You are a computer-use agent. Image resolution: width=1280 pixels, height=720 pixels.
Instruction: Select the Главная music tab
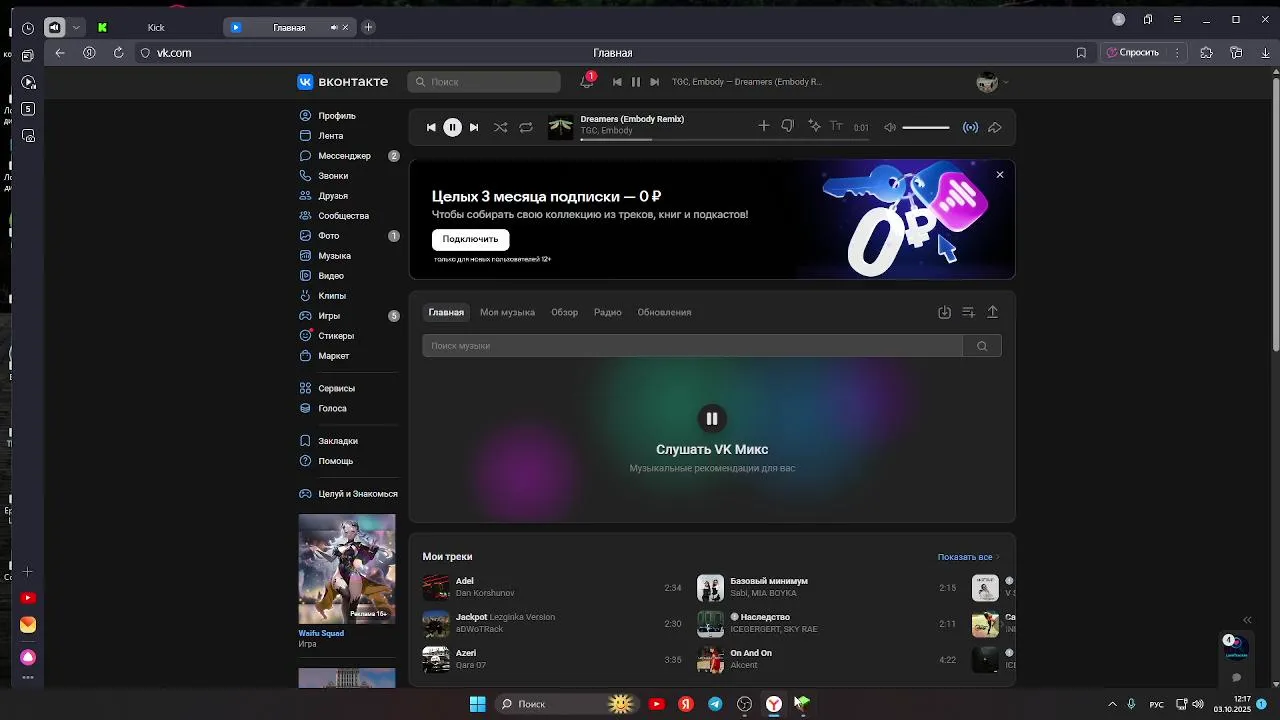tap(446, 312)
